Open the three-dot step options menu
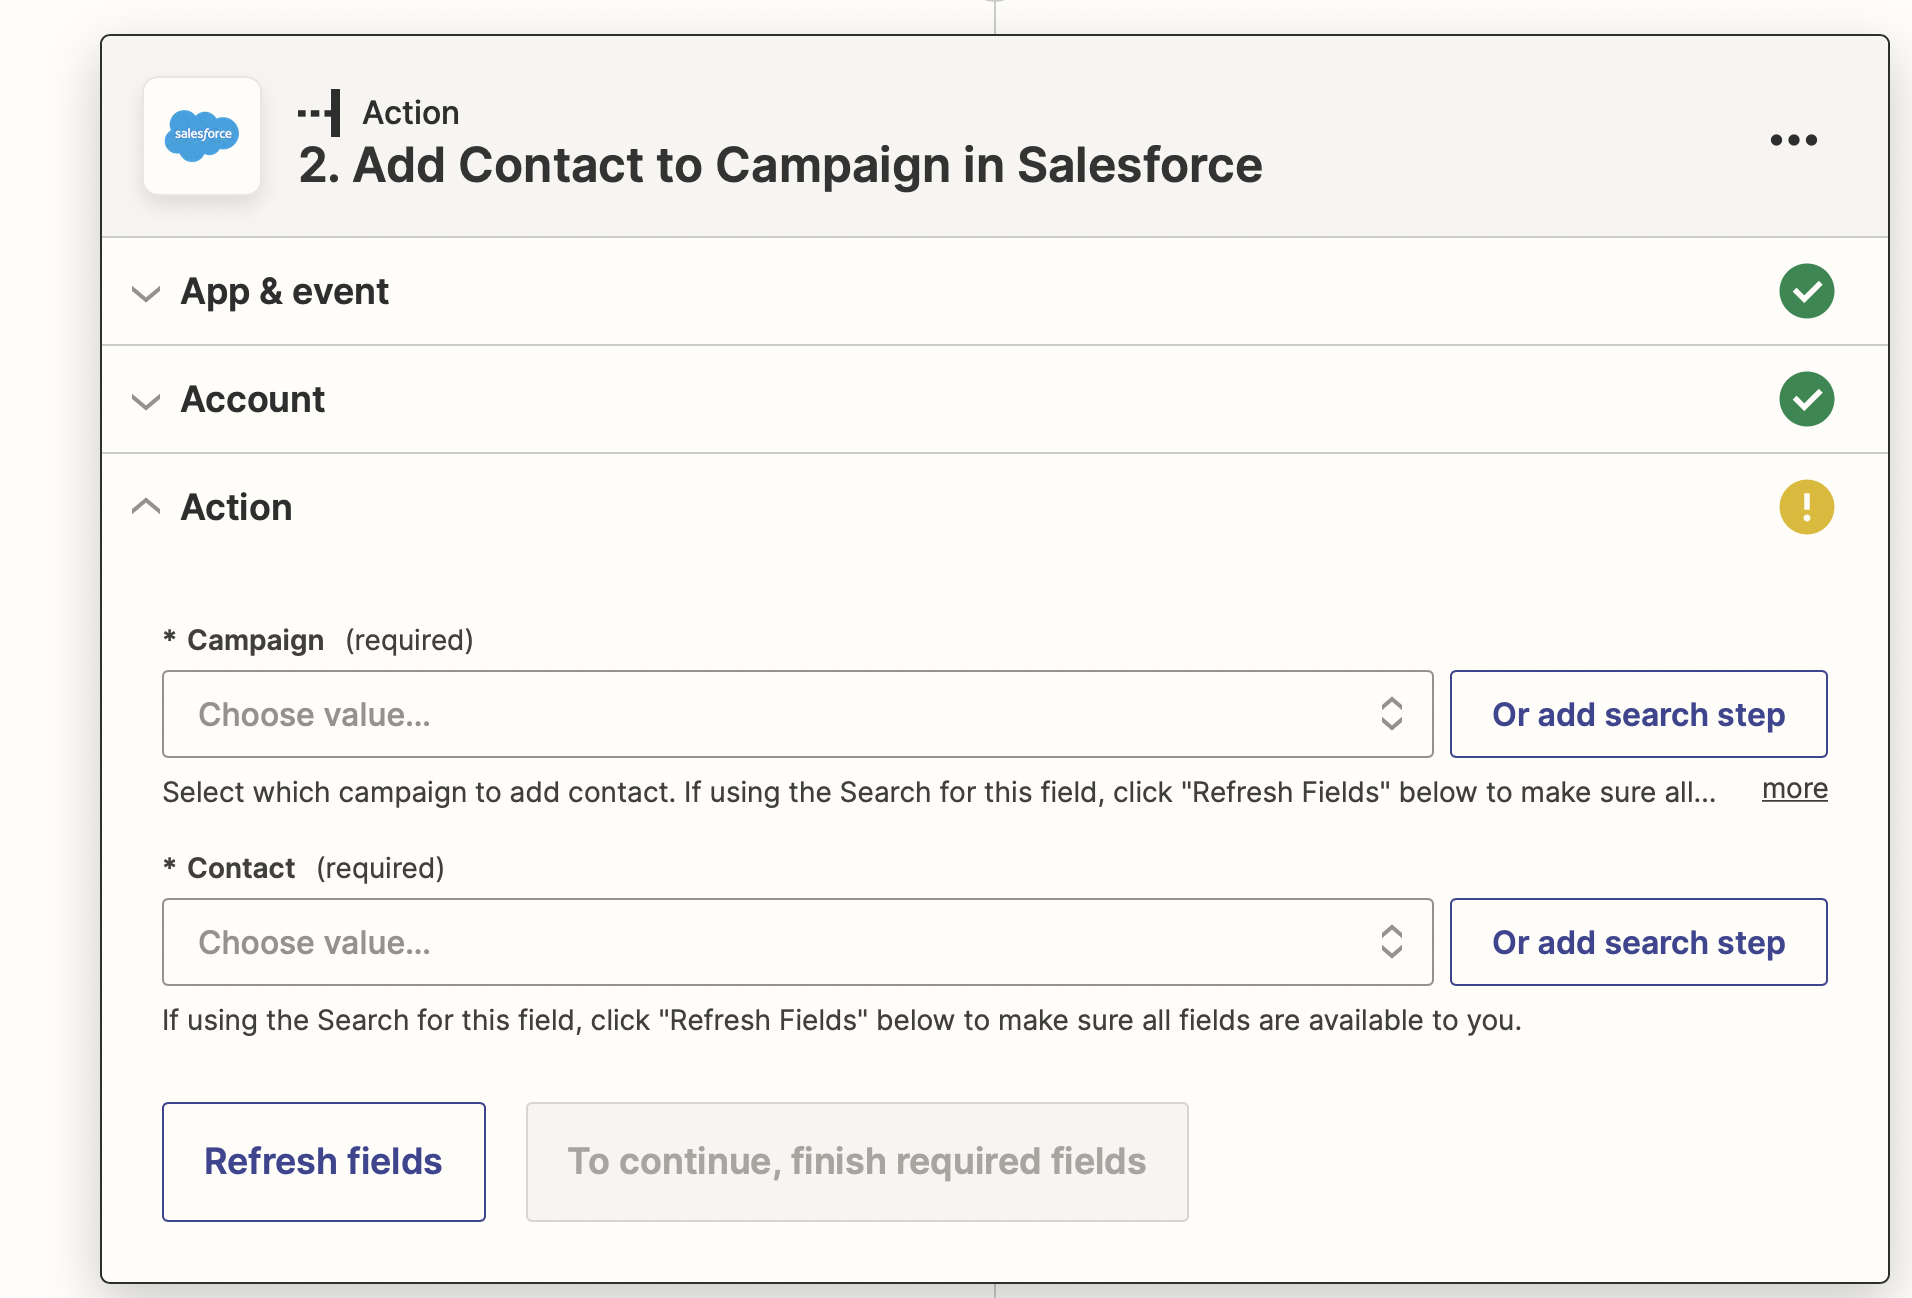 [1793, 140]
